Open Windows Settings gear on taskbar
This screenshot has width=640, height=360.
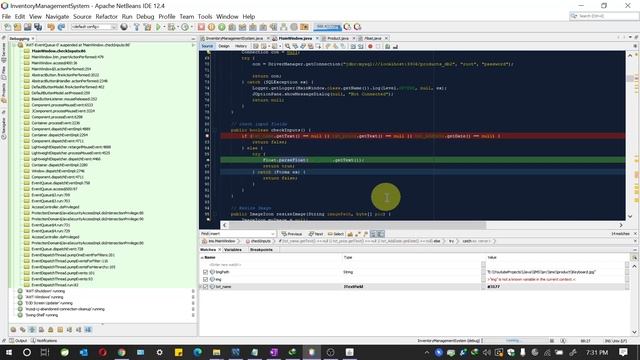pyautogui.click(x=160, y=352)
